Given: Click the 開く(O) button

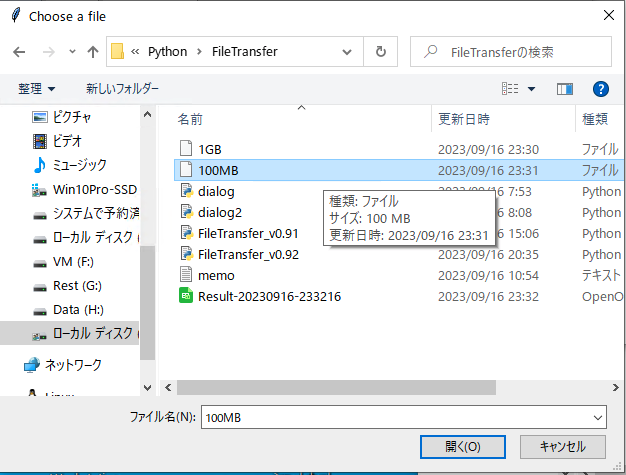Looking at the screenshot, I should [463, 447].
